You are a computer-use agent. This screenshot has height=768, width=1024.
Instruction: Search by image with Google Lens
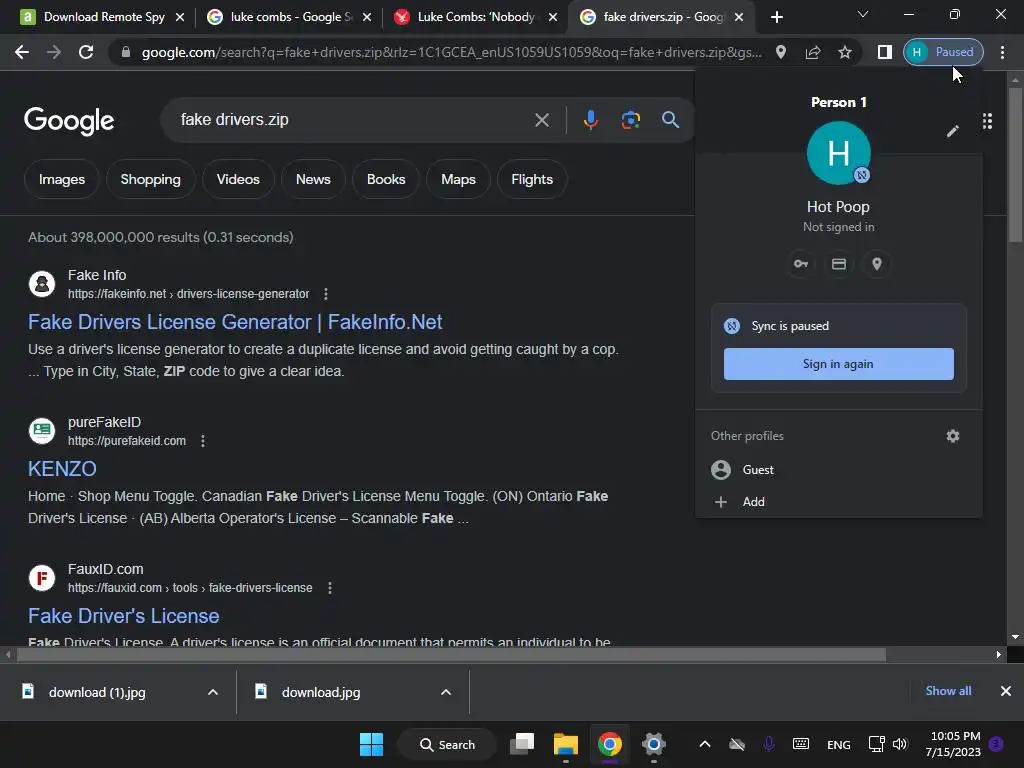pos(630,120)
